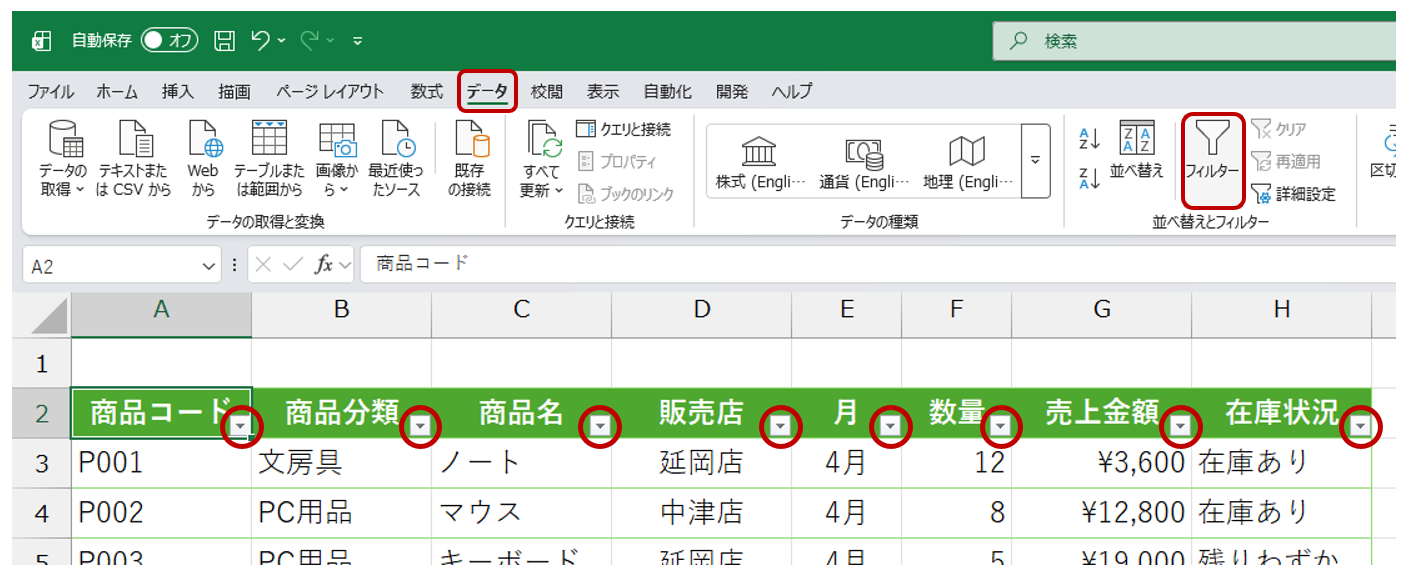Click cell containing マウス
The height and width of the screenshot is (565, 1407).
(522, 513)
